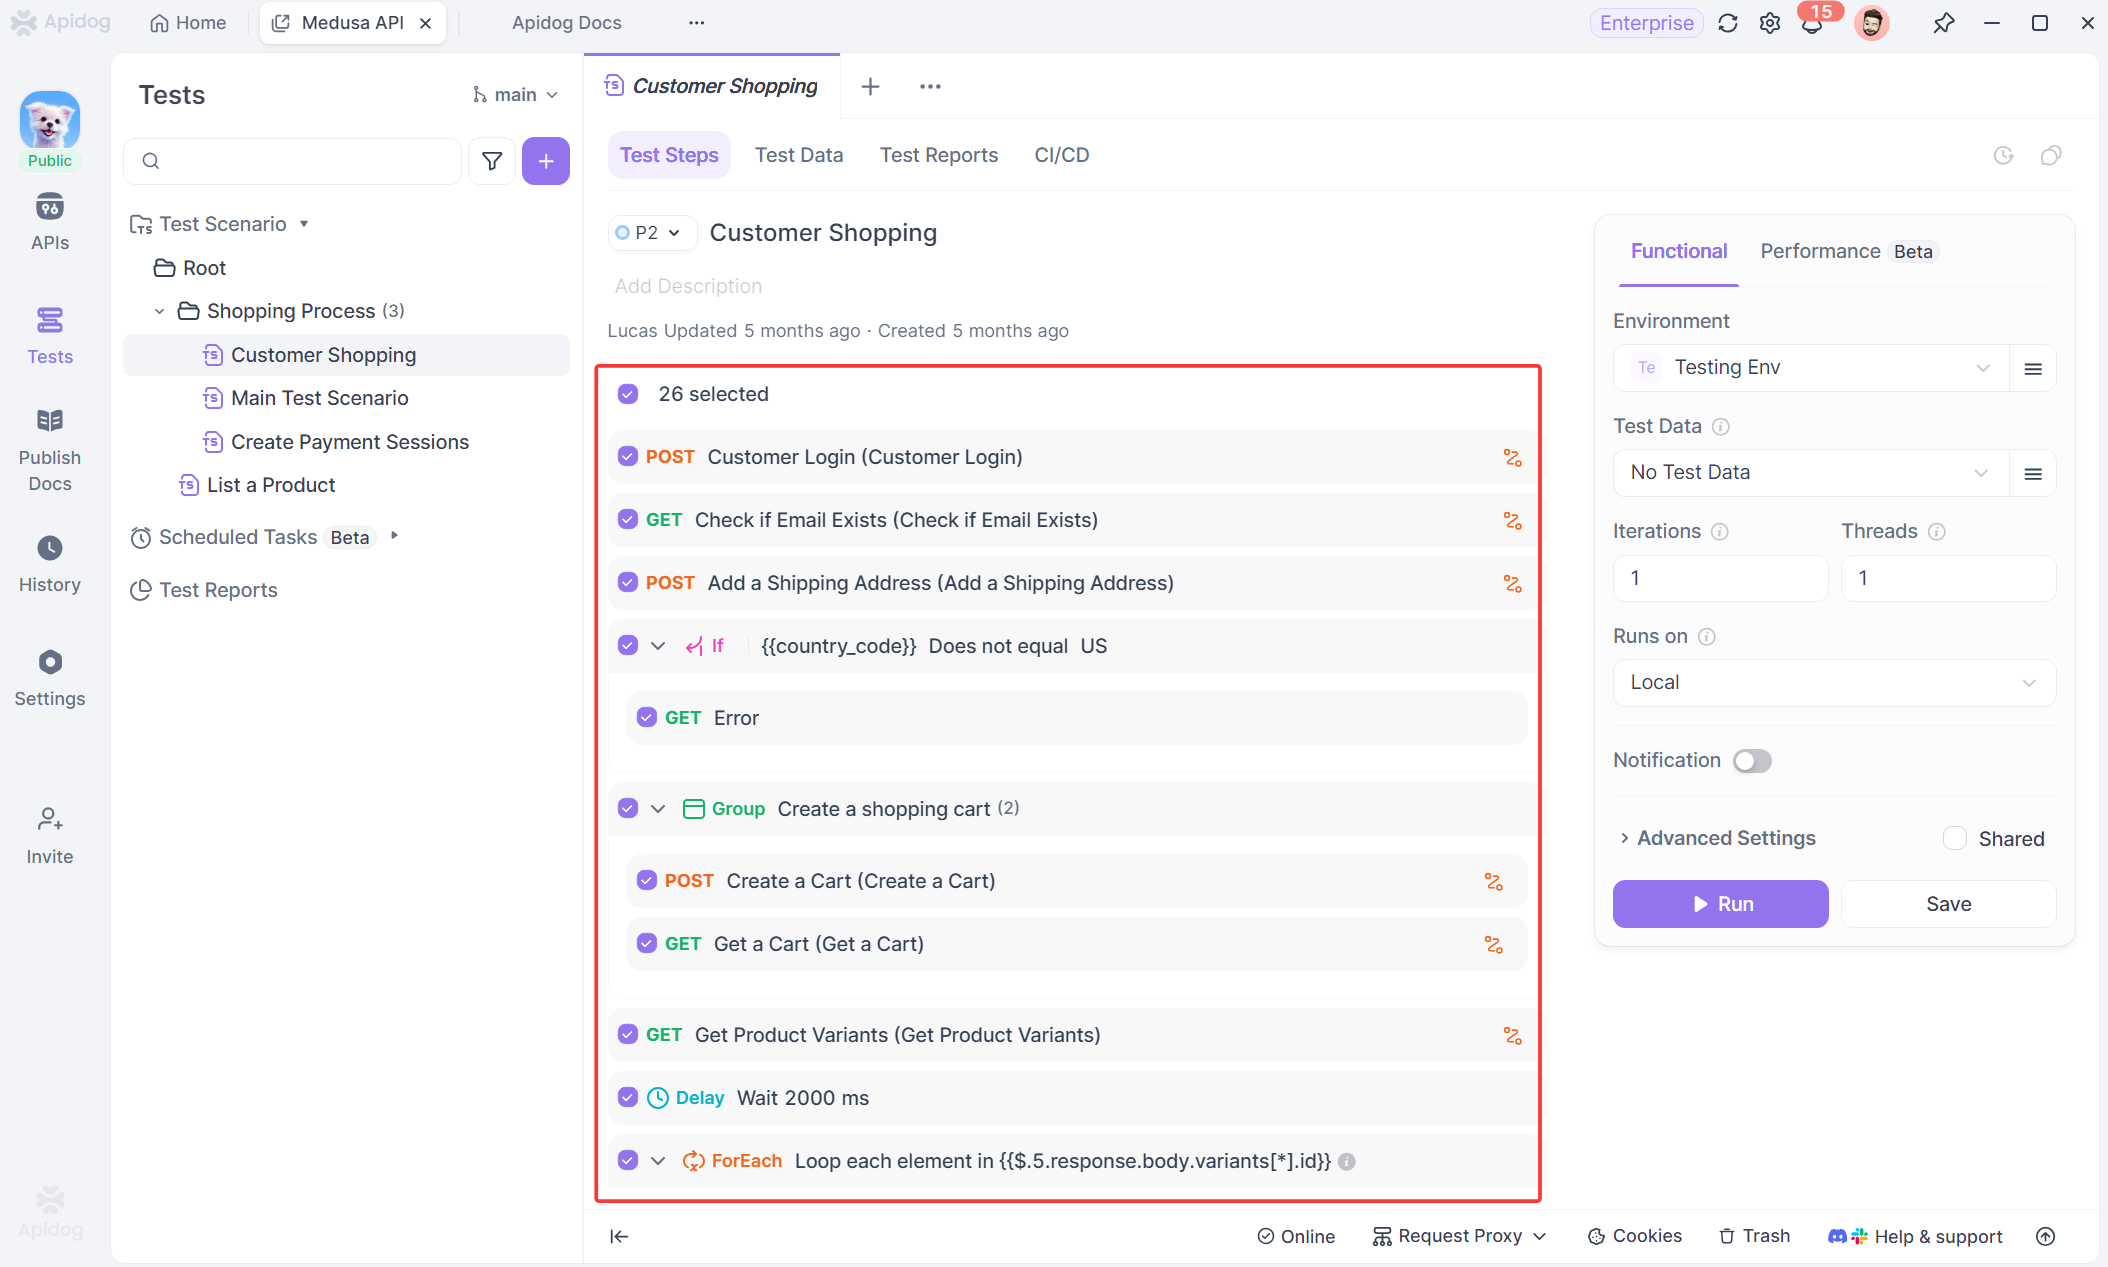This screenshot has width=2108, height=1267.
Task: Open the Performance Beta tab
Action: tap(1819, 251)
